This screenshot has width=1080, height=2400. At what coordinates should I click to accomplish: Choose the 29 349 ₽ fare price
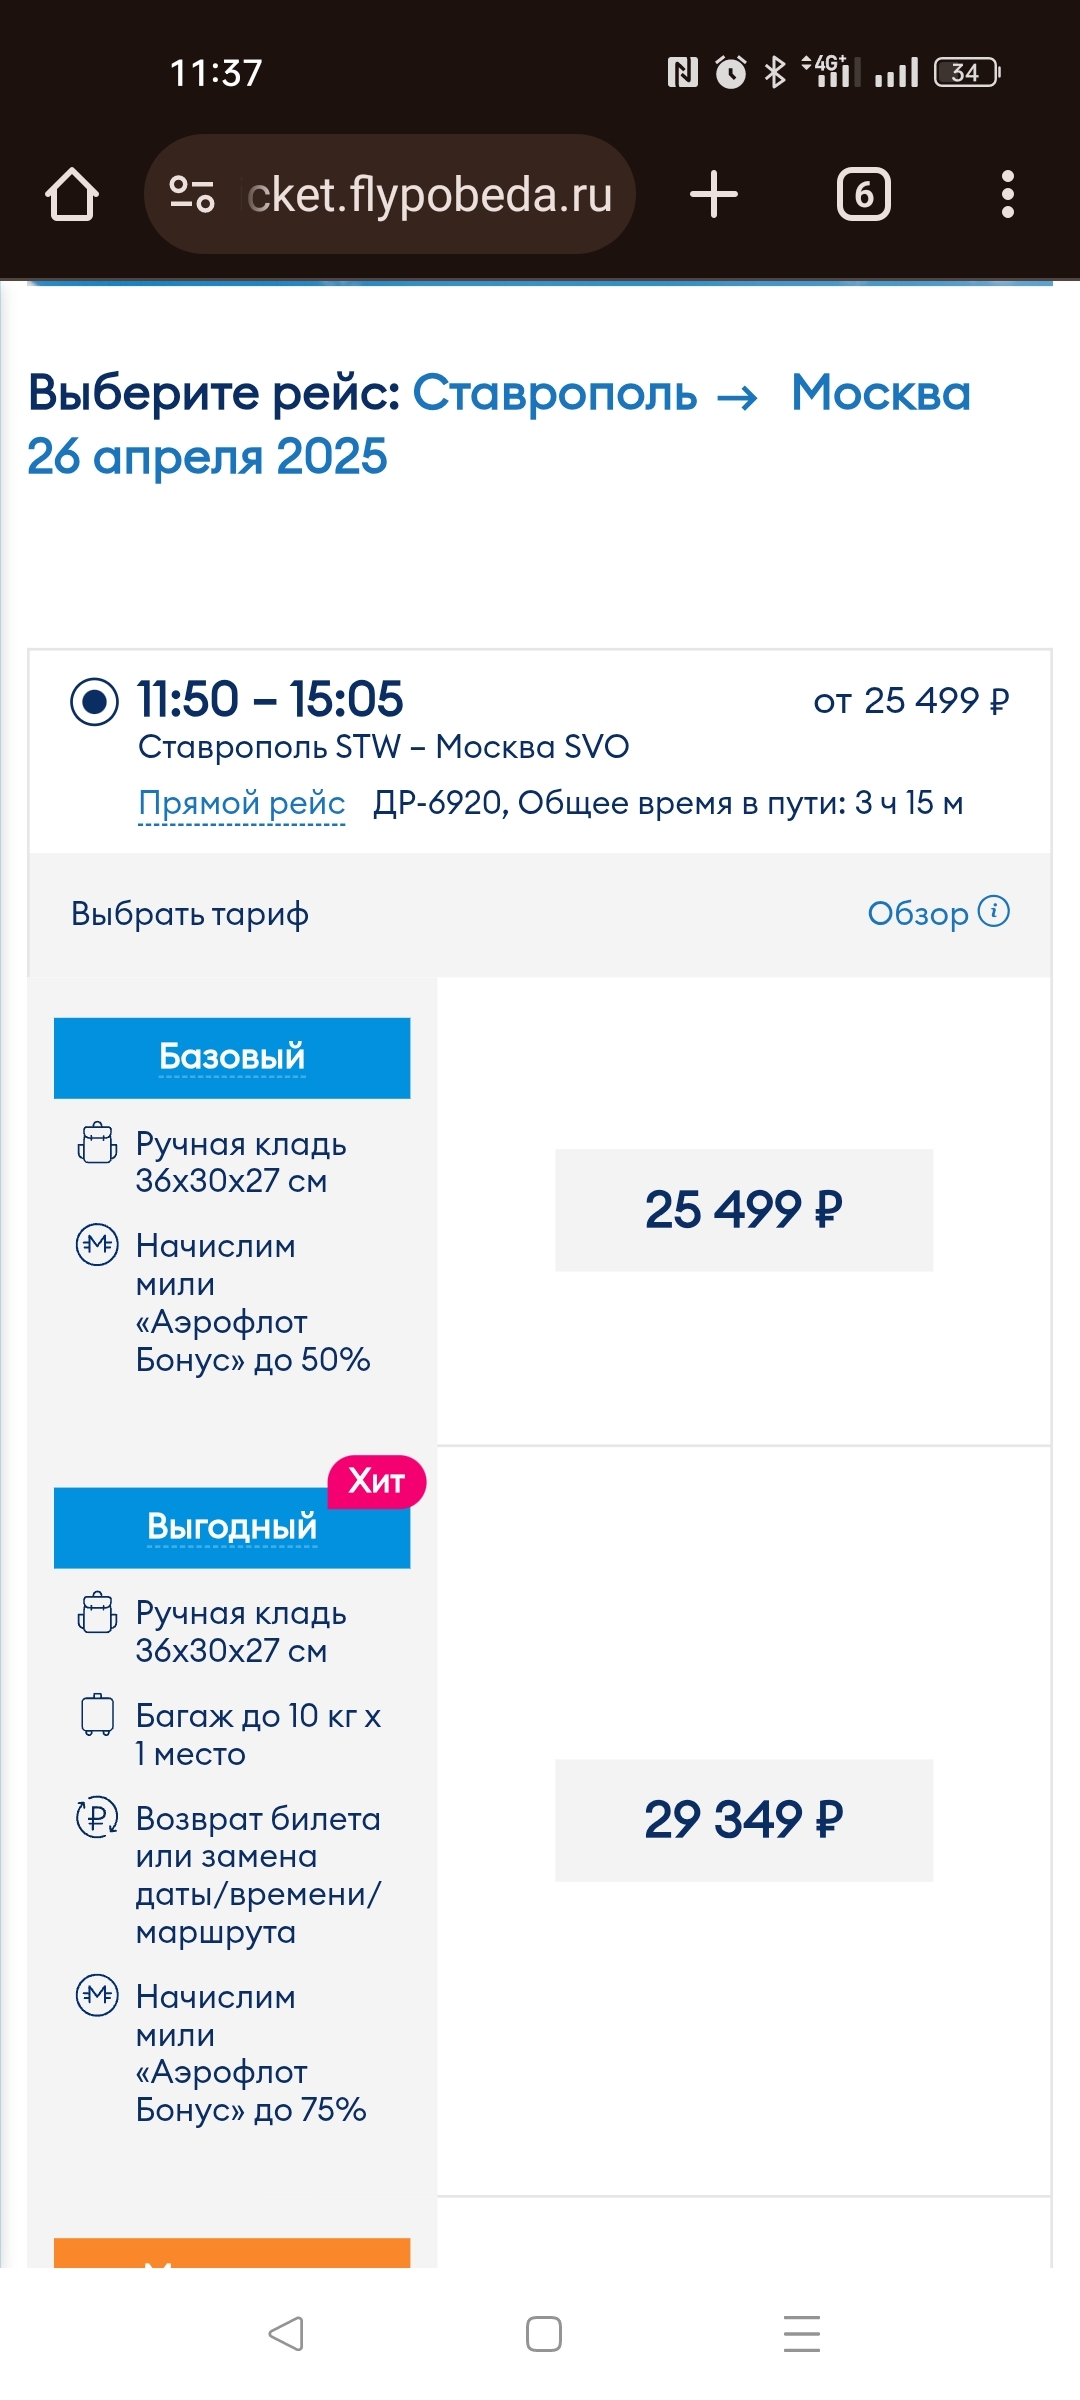(x=743, y=1820)
